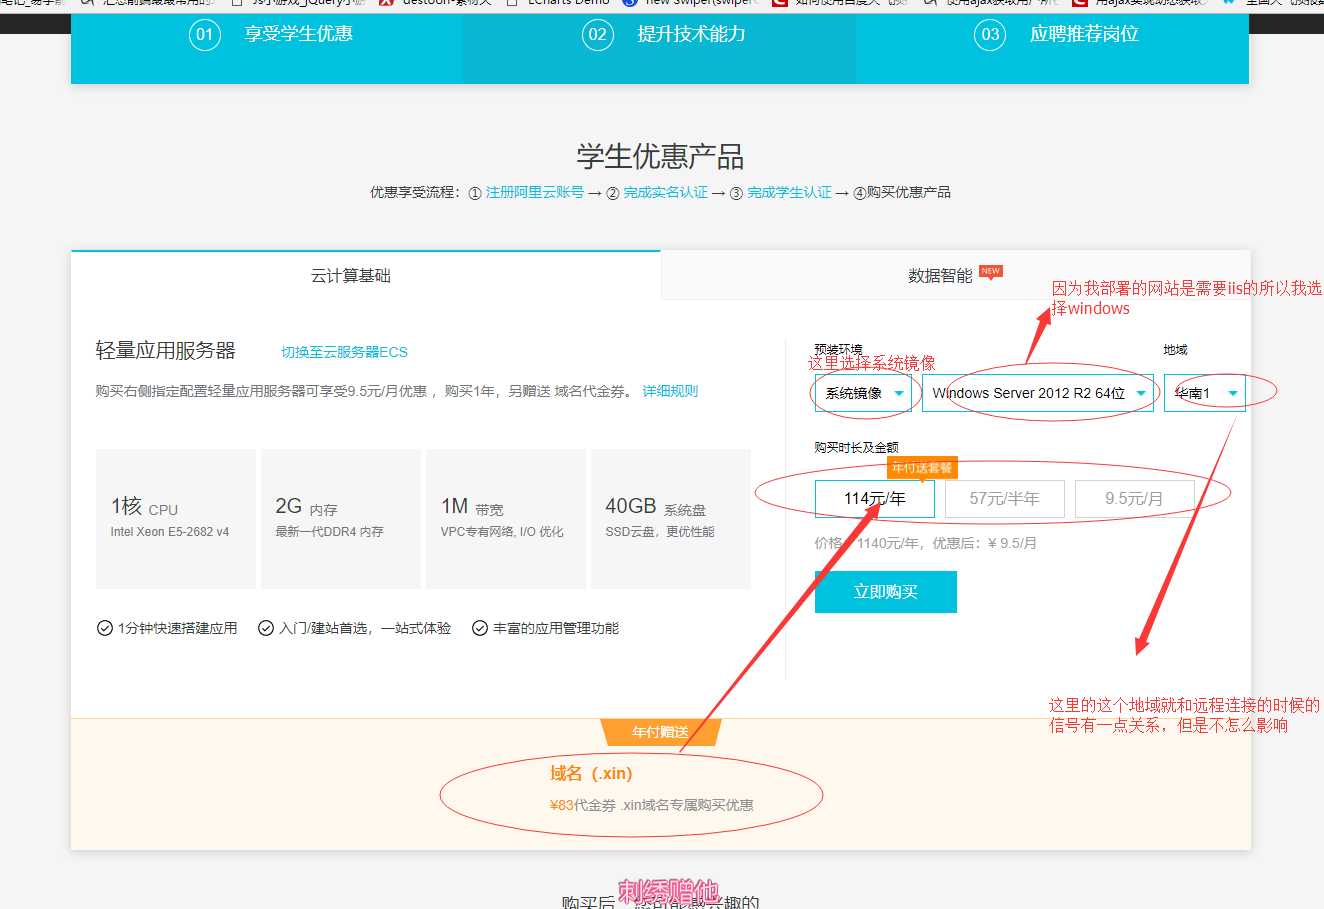
Task: Open the 华南1 region dropdown
Action: (x=1205, y=393)
